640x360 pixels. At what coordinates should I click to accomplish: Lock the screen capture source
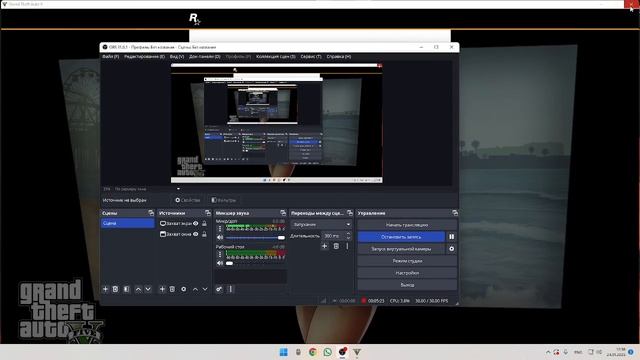coord(204,223)
